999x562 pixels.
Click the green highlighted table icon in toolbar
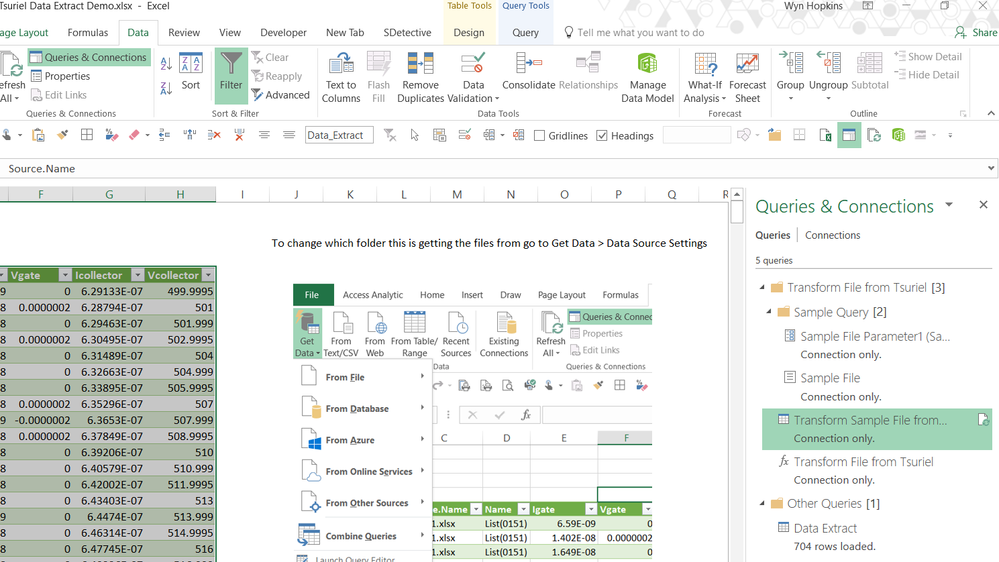click(849, 135)
